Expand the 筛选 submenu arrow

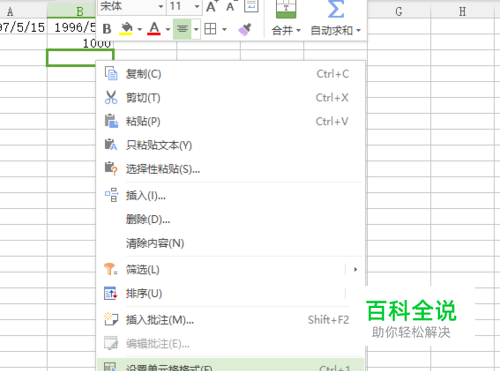tap(355, 269)
